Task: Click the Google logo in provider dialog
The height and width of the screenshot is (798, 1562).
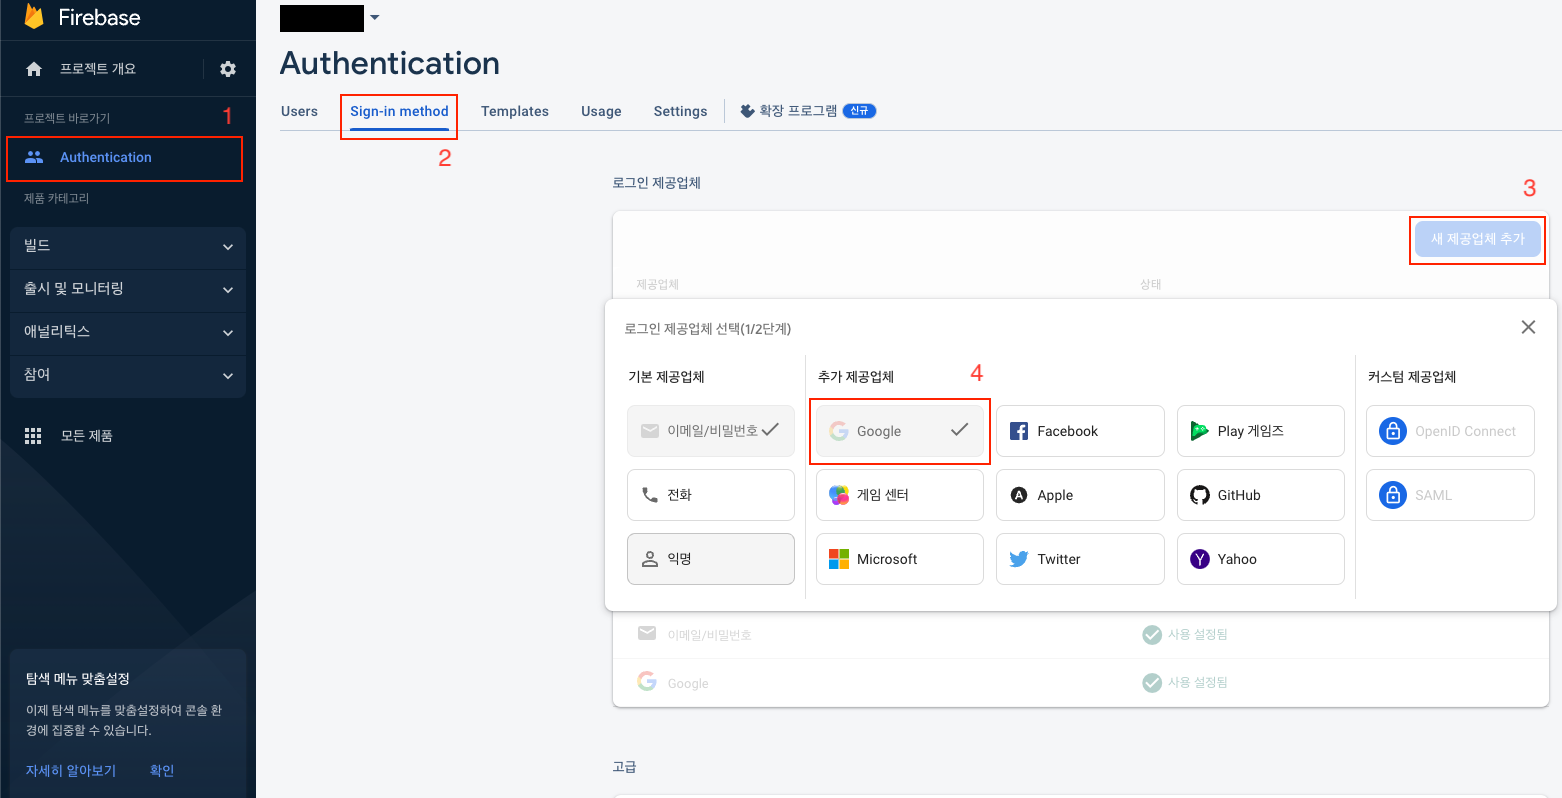Action: pos(839,431)
